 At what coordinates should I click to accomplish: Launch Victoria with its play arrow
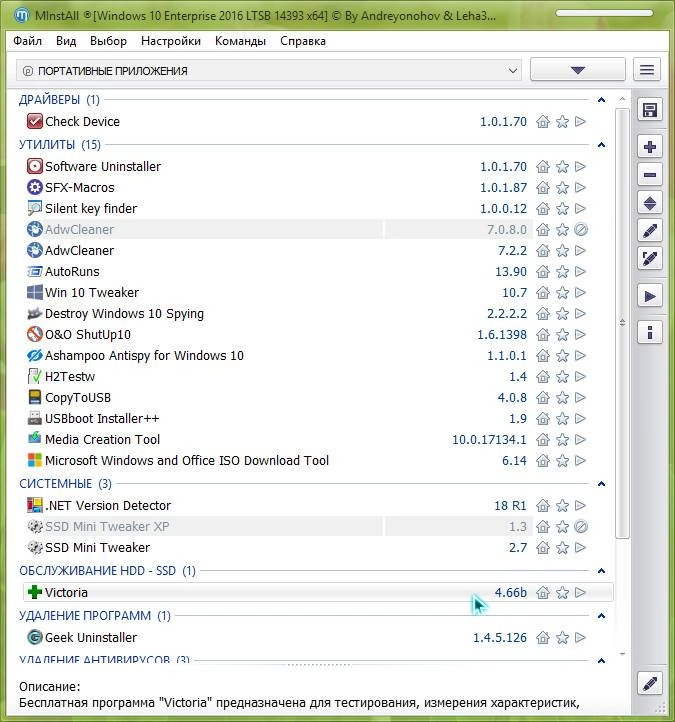pyautogui.click(x=581, y=593)
